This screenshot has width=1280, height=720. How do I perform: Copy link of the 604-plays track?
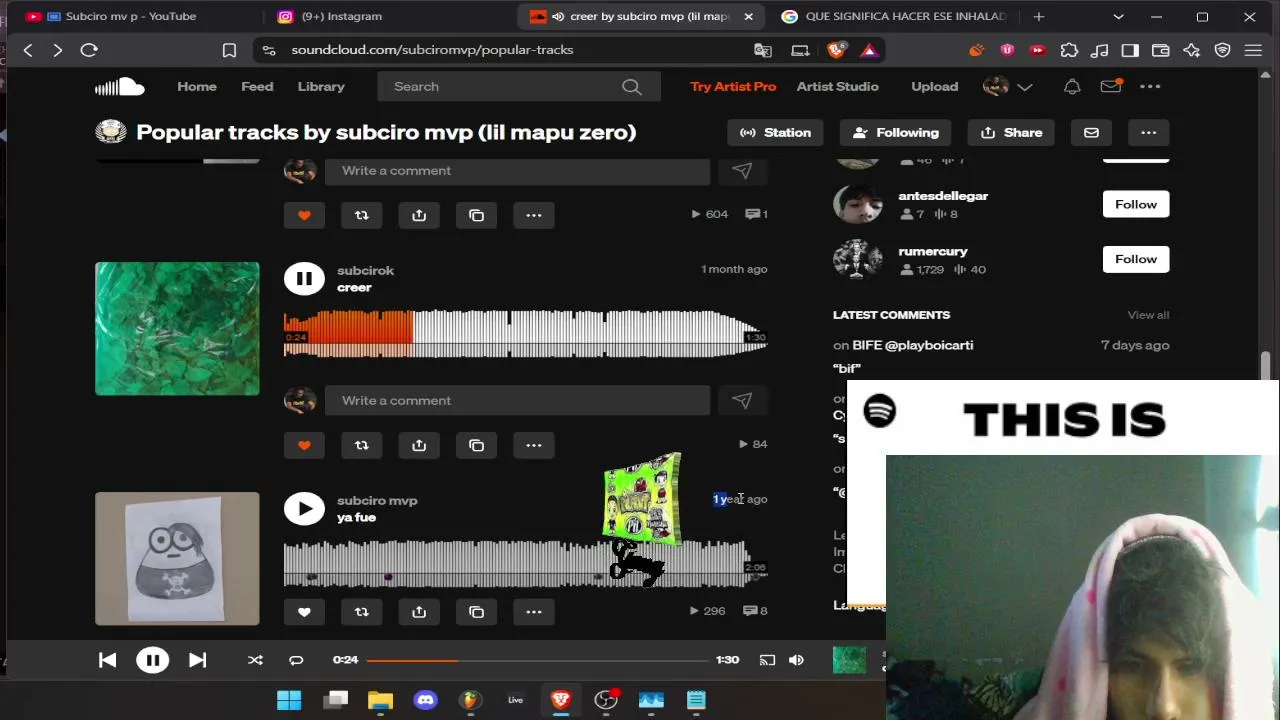[476, 215]
